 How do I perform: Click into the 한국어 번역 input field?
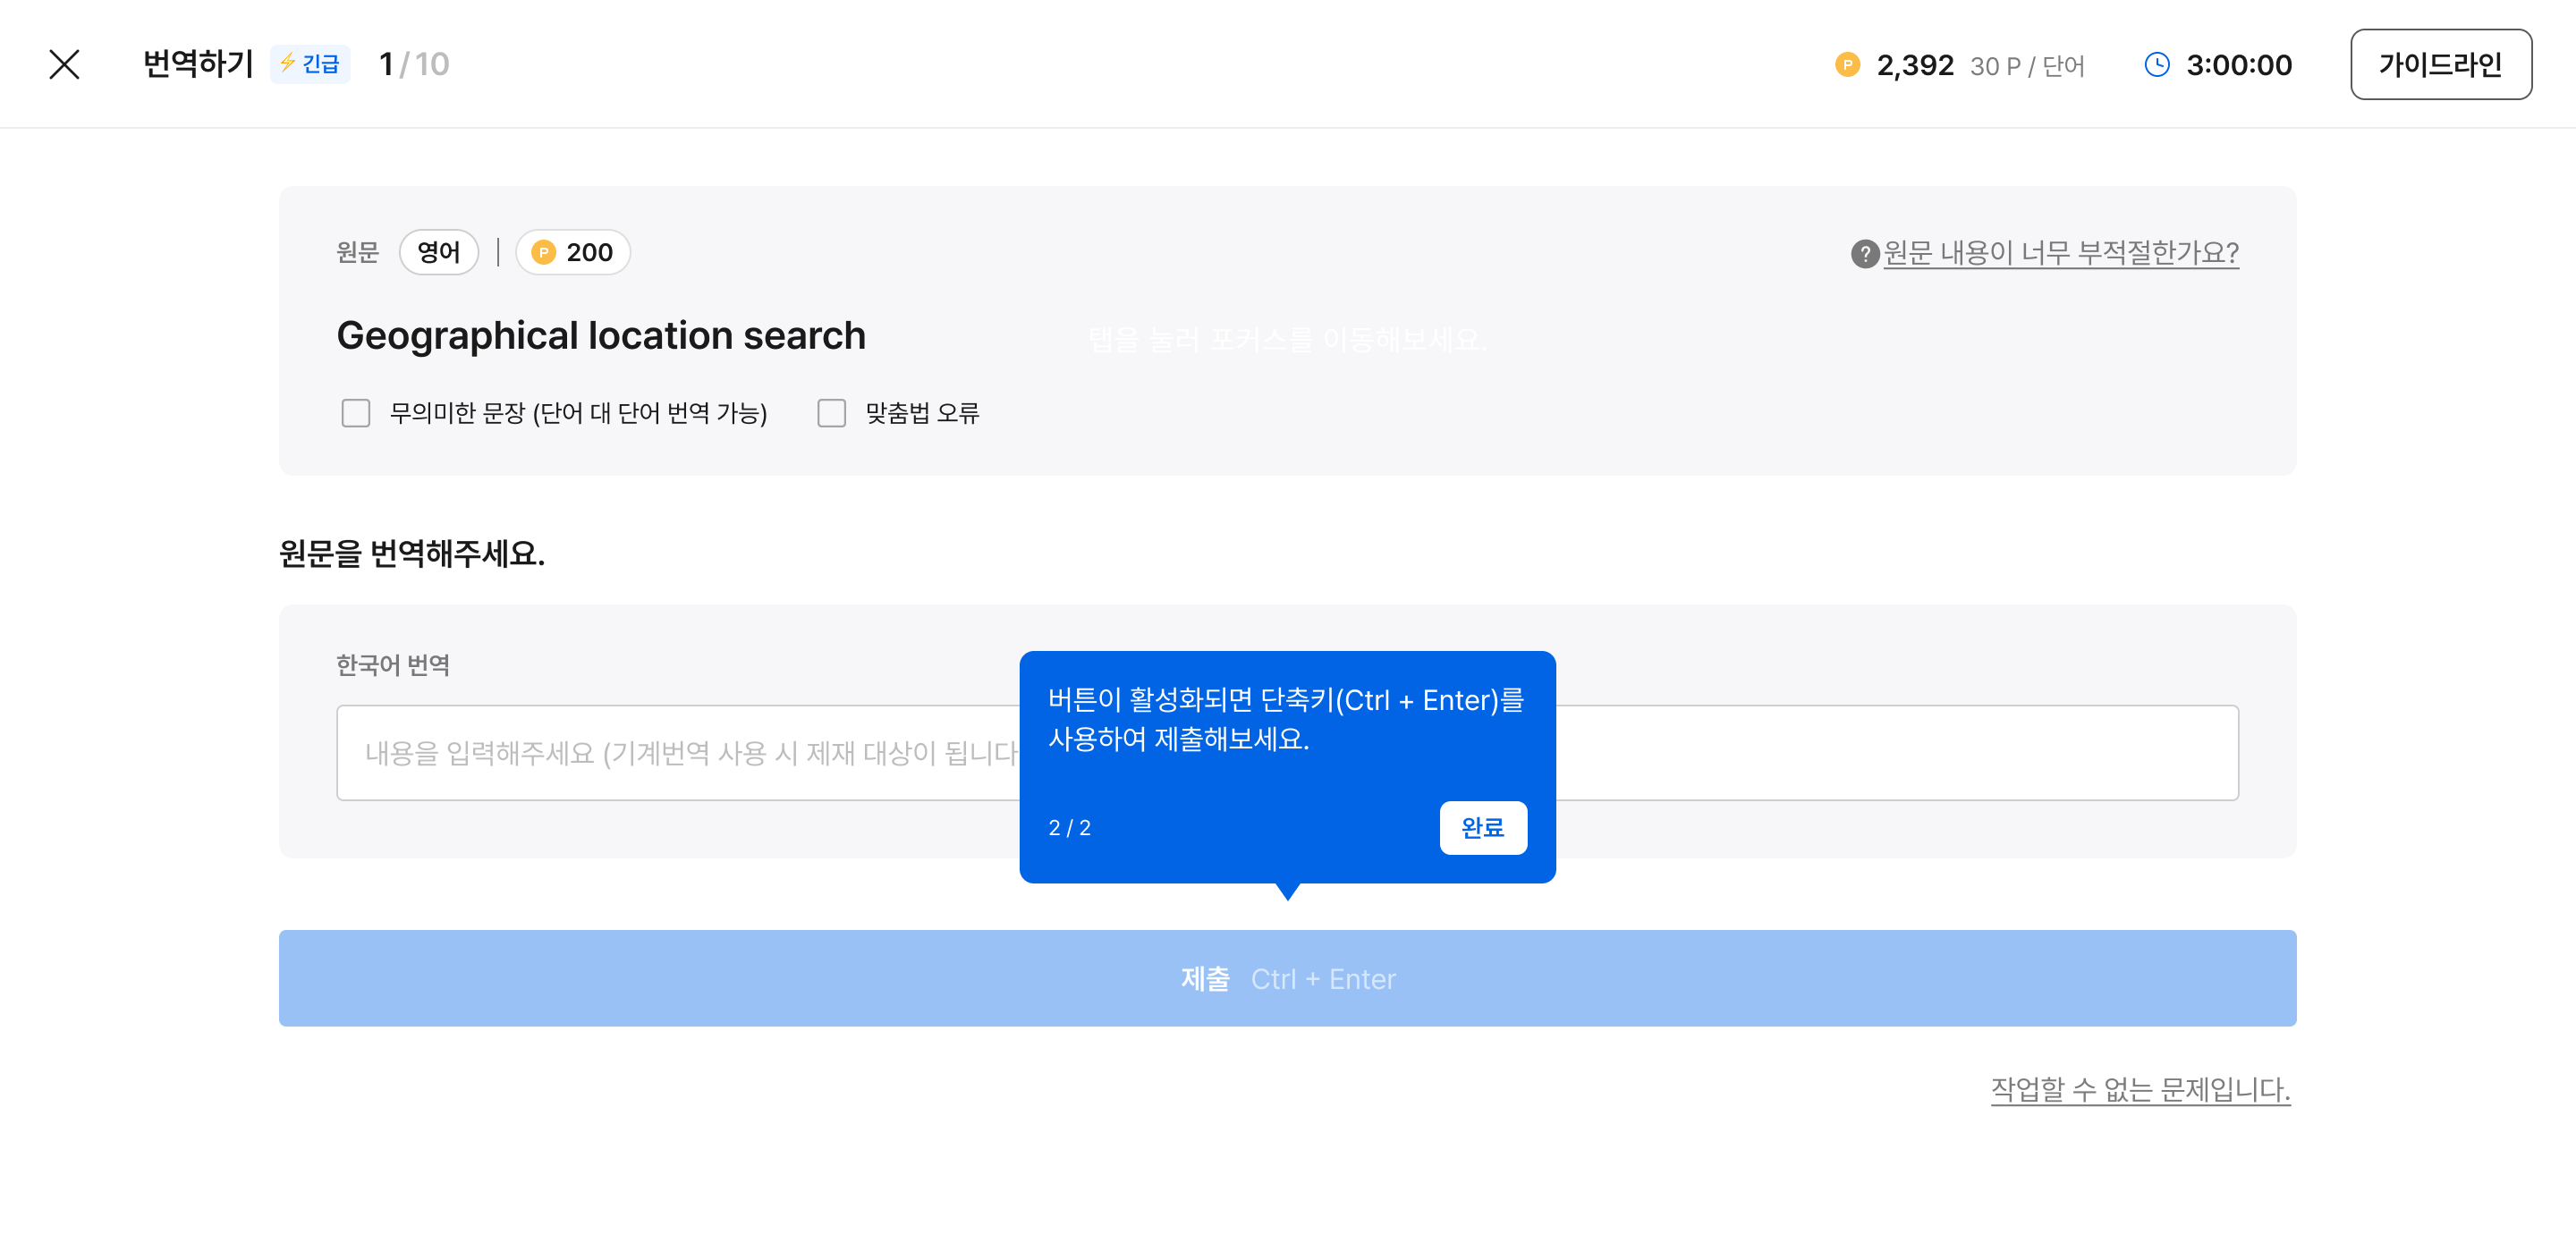click(x=1287, y=752)
